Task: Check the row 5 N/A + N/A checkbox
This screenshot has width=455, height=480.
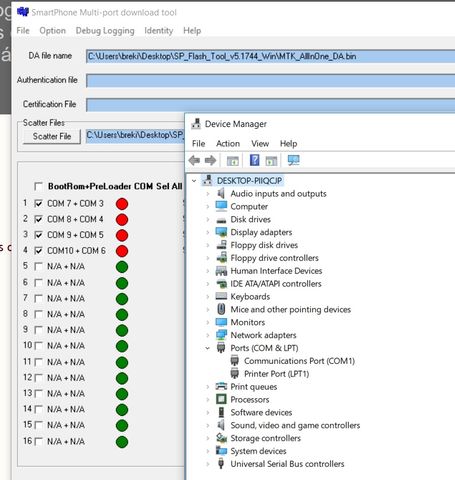Action: [38, 267]
